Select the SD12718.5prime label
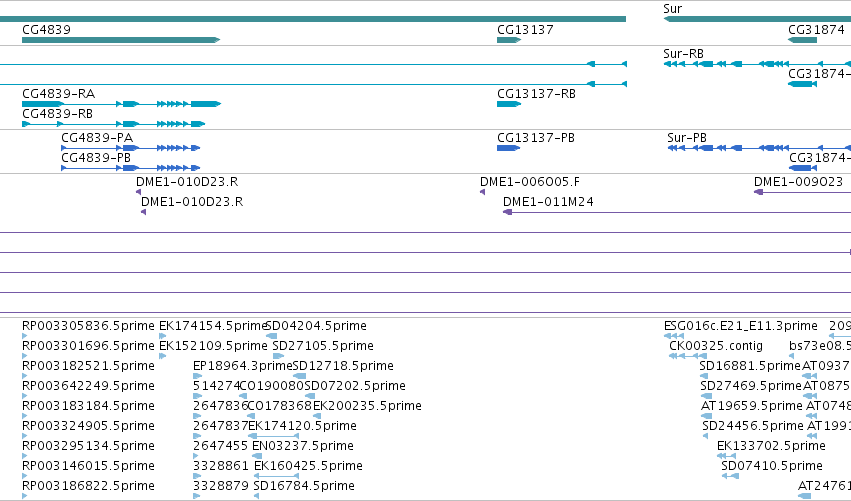 click(x=343, y=366)
